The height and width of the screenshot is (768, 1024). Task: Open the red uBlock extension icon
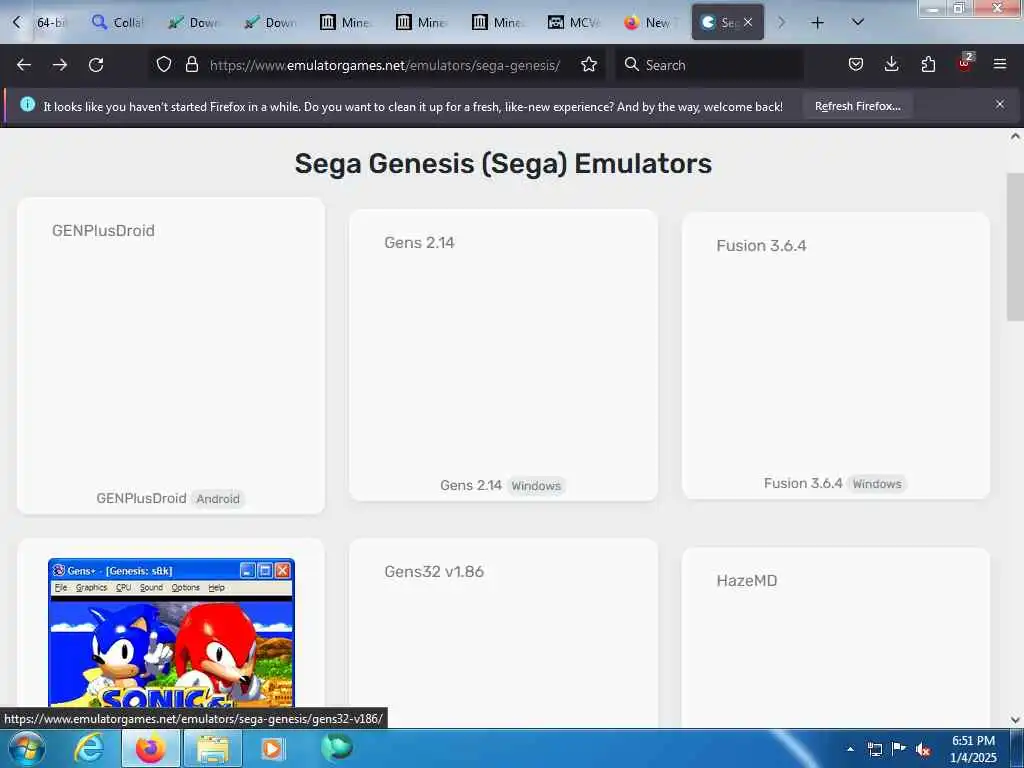tap(965, 63)
